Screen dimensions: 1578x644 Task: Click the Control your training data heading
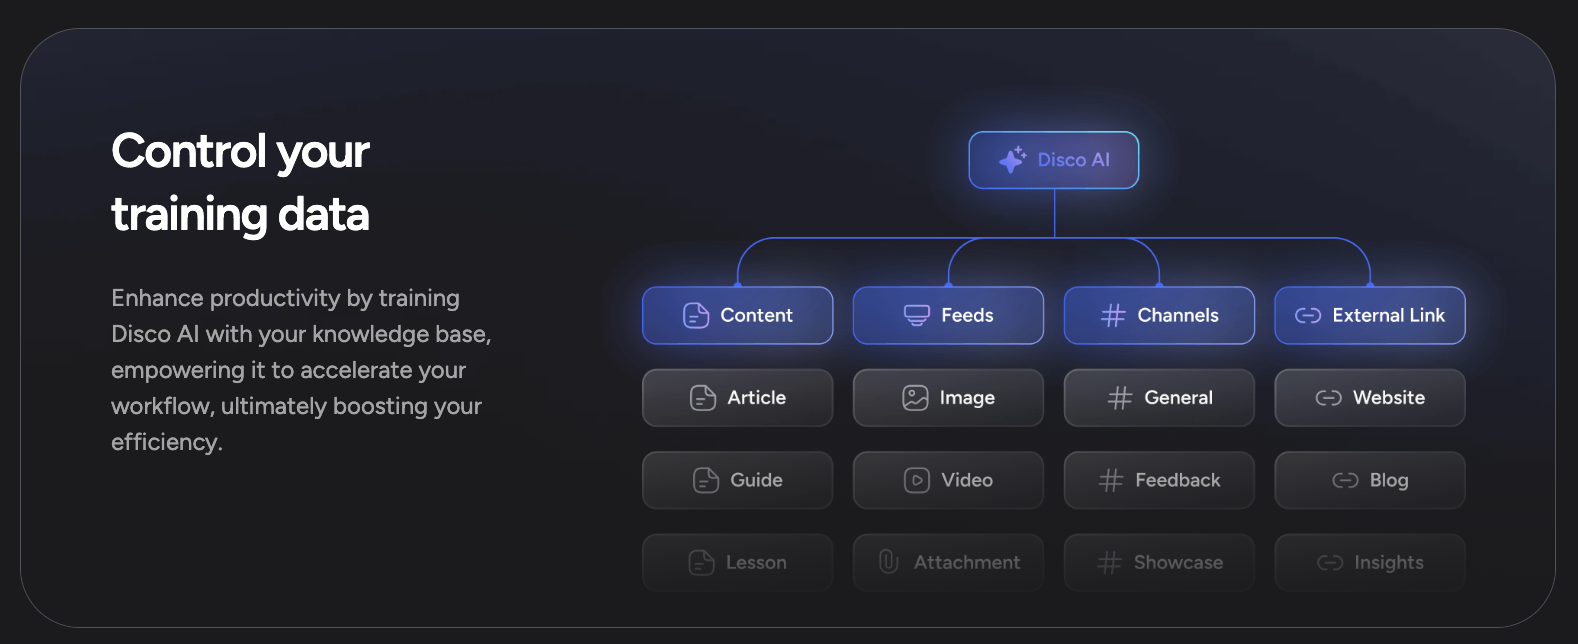(x=240, y=183)
